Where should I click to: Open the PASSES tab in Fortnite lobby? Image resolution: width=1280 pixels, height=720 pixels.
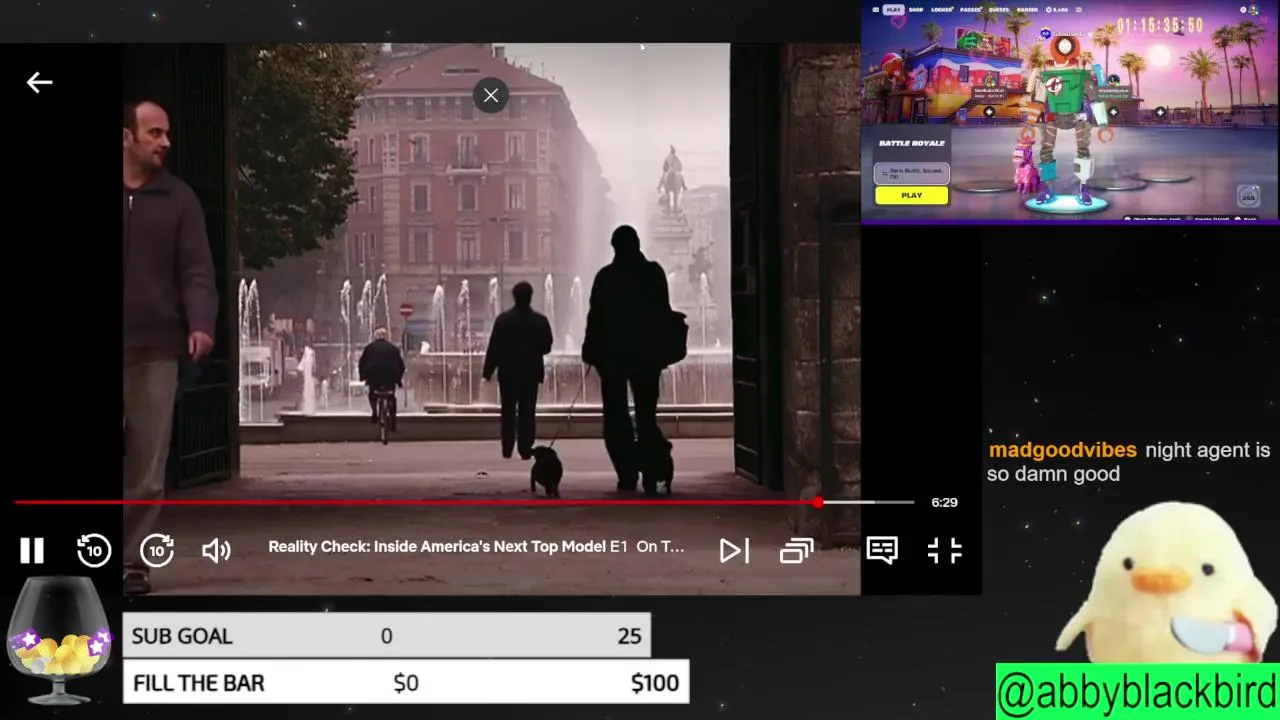[x=971, y=10]
